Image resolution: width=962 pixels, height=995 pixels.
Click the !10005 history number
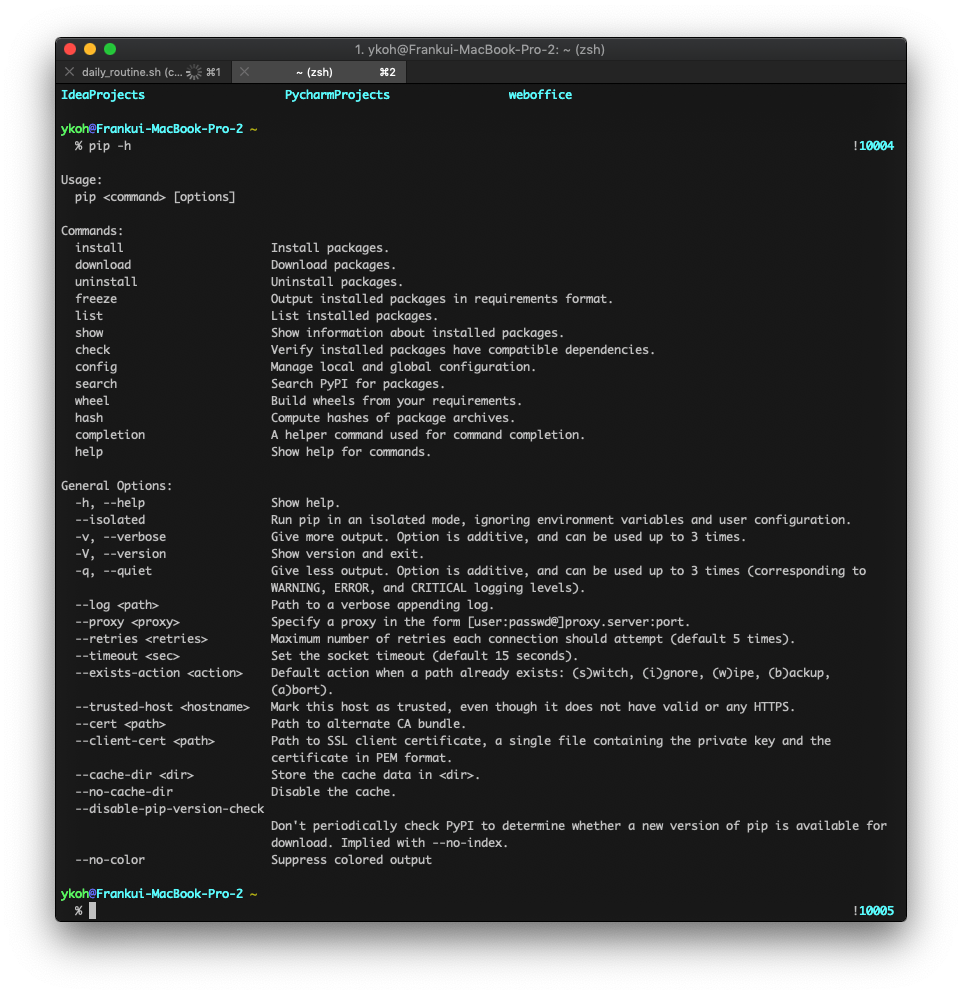point(873,911)
